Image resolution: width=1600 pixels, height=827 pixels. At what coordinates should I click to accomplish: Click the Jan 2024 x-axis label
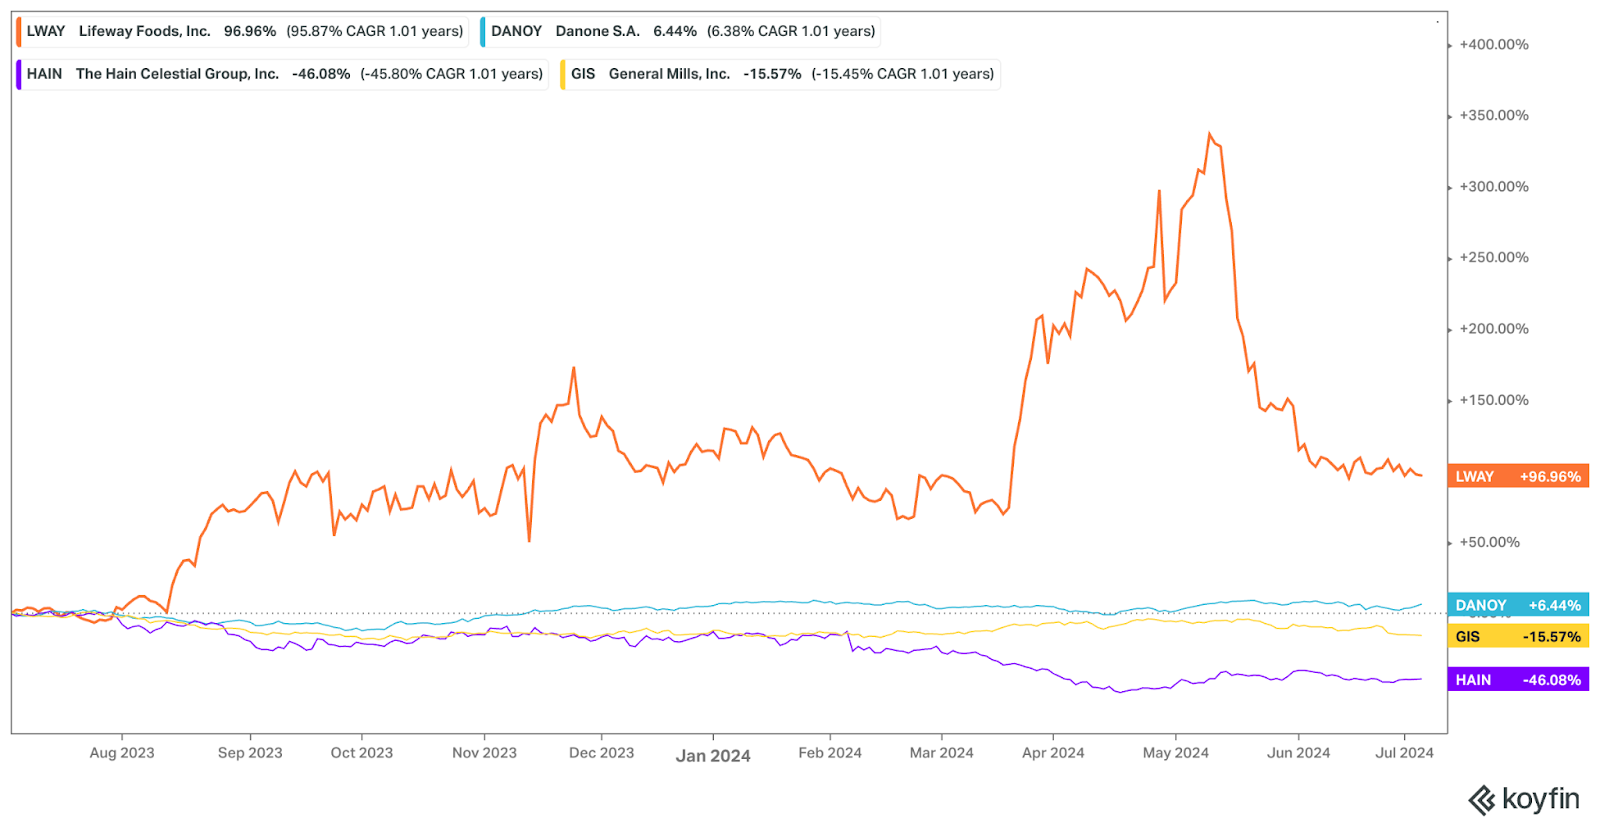[x=713, y=756]
